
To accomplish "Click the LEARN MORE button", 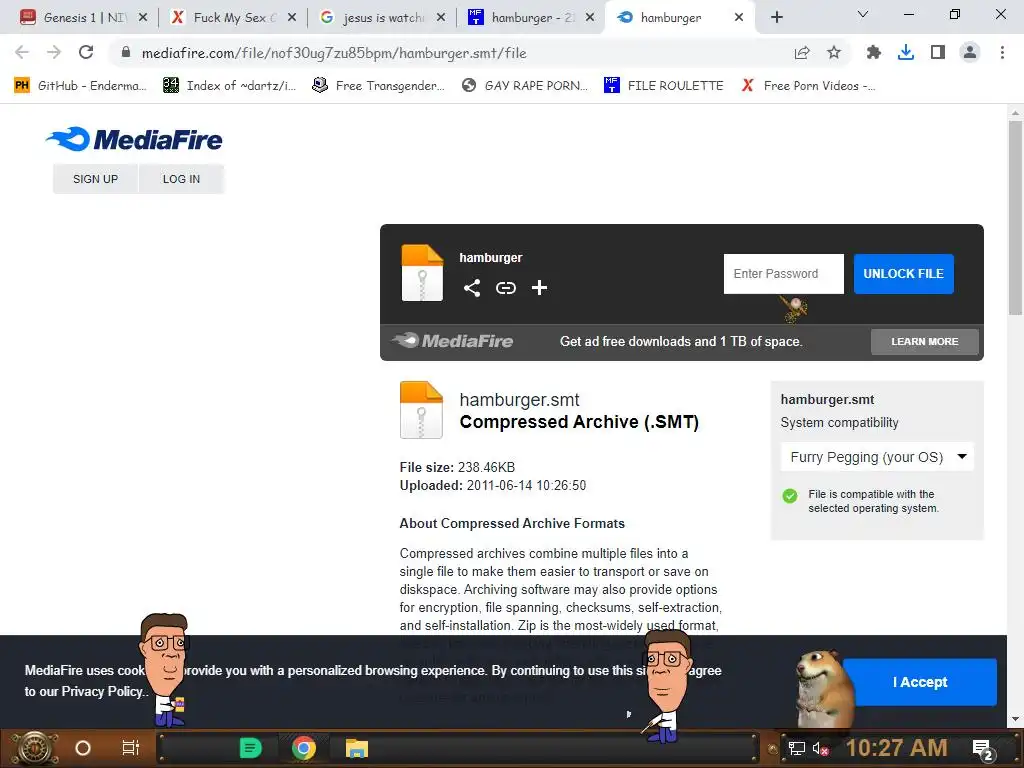I will [925, 342].
